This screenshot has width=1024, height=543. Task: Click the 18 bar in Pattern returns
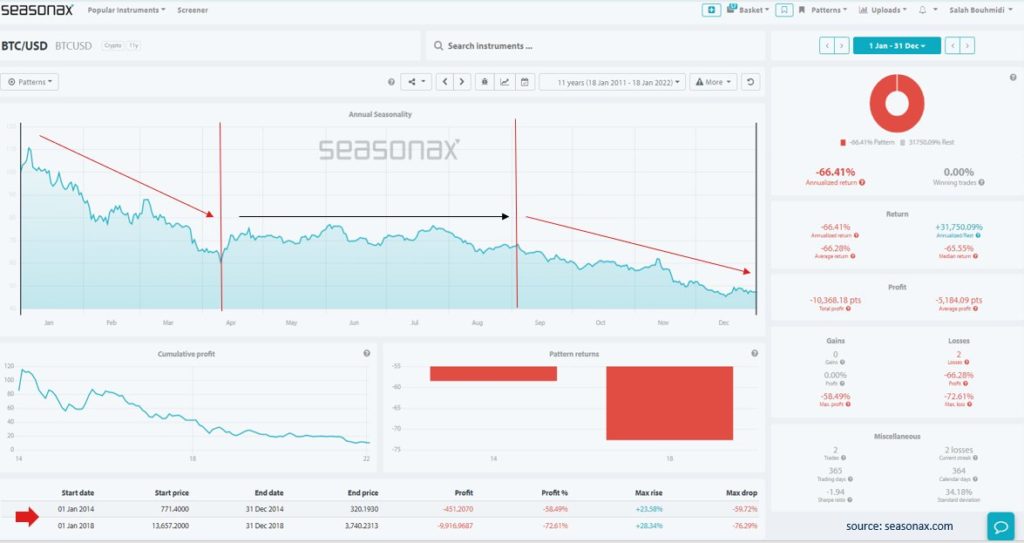coord(669,403)
